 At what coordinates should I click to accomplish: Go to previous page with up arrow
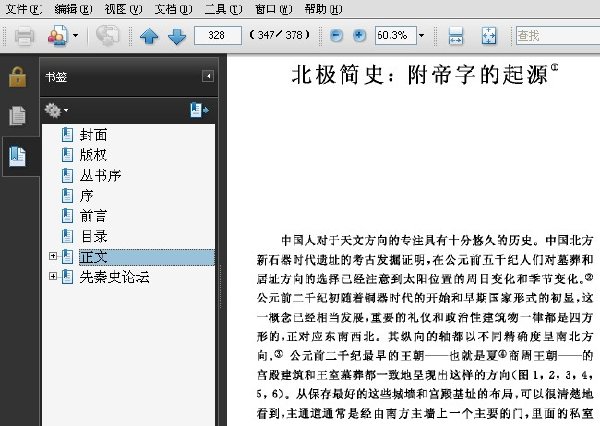(149, 36)
